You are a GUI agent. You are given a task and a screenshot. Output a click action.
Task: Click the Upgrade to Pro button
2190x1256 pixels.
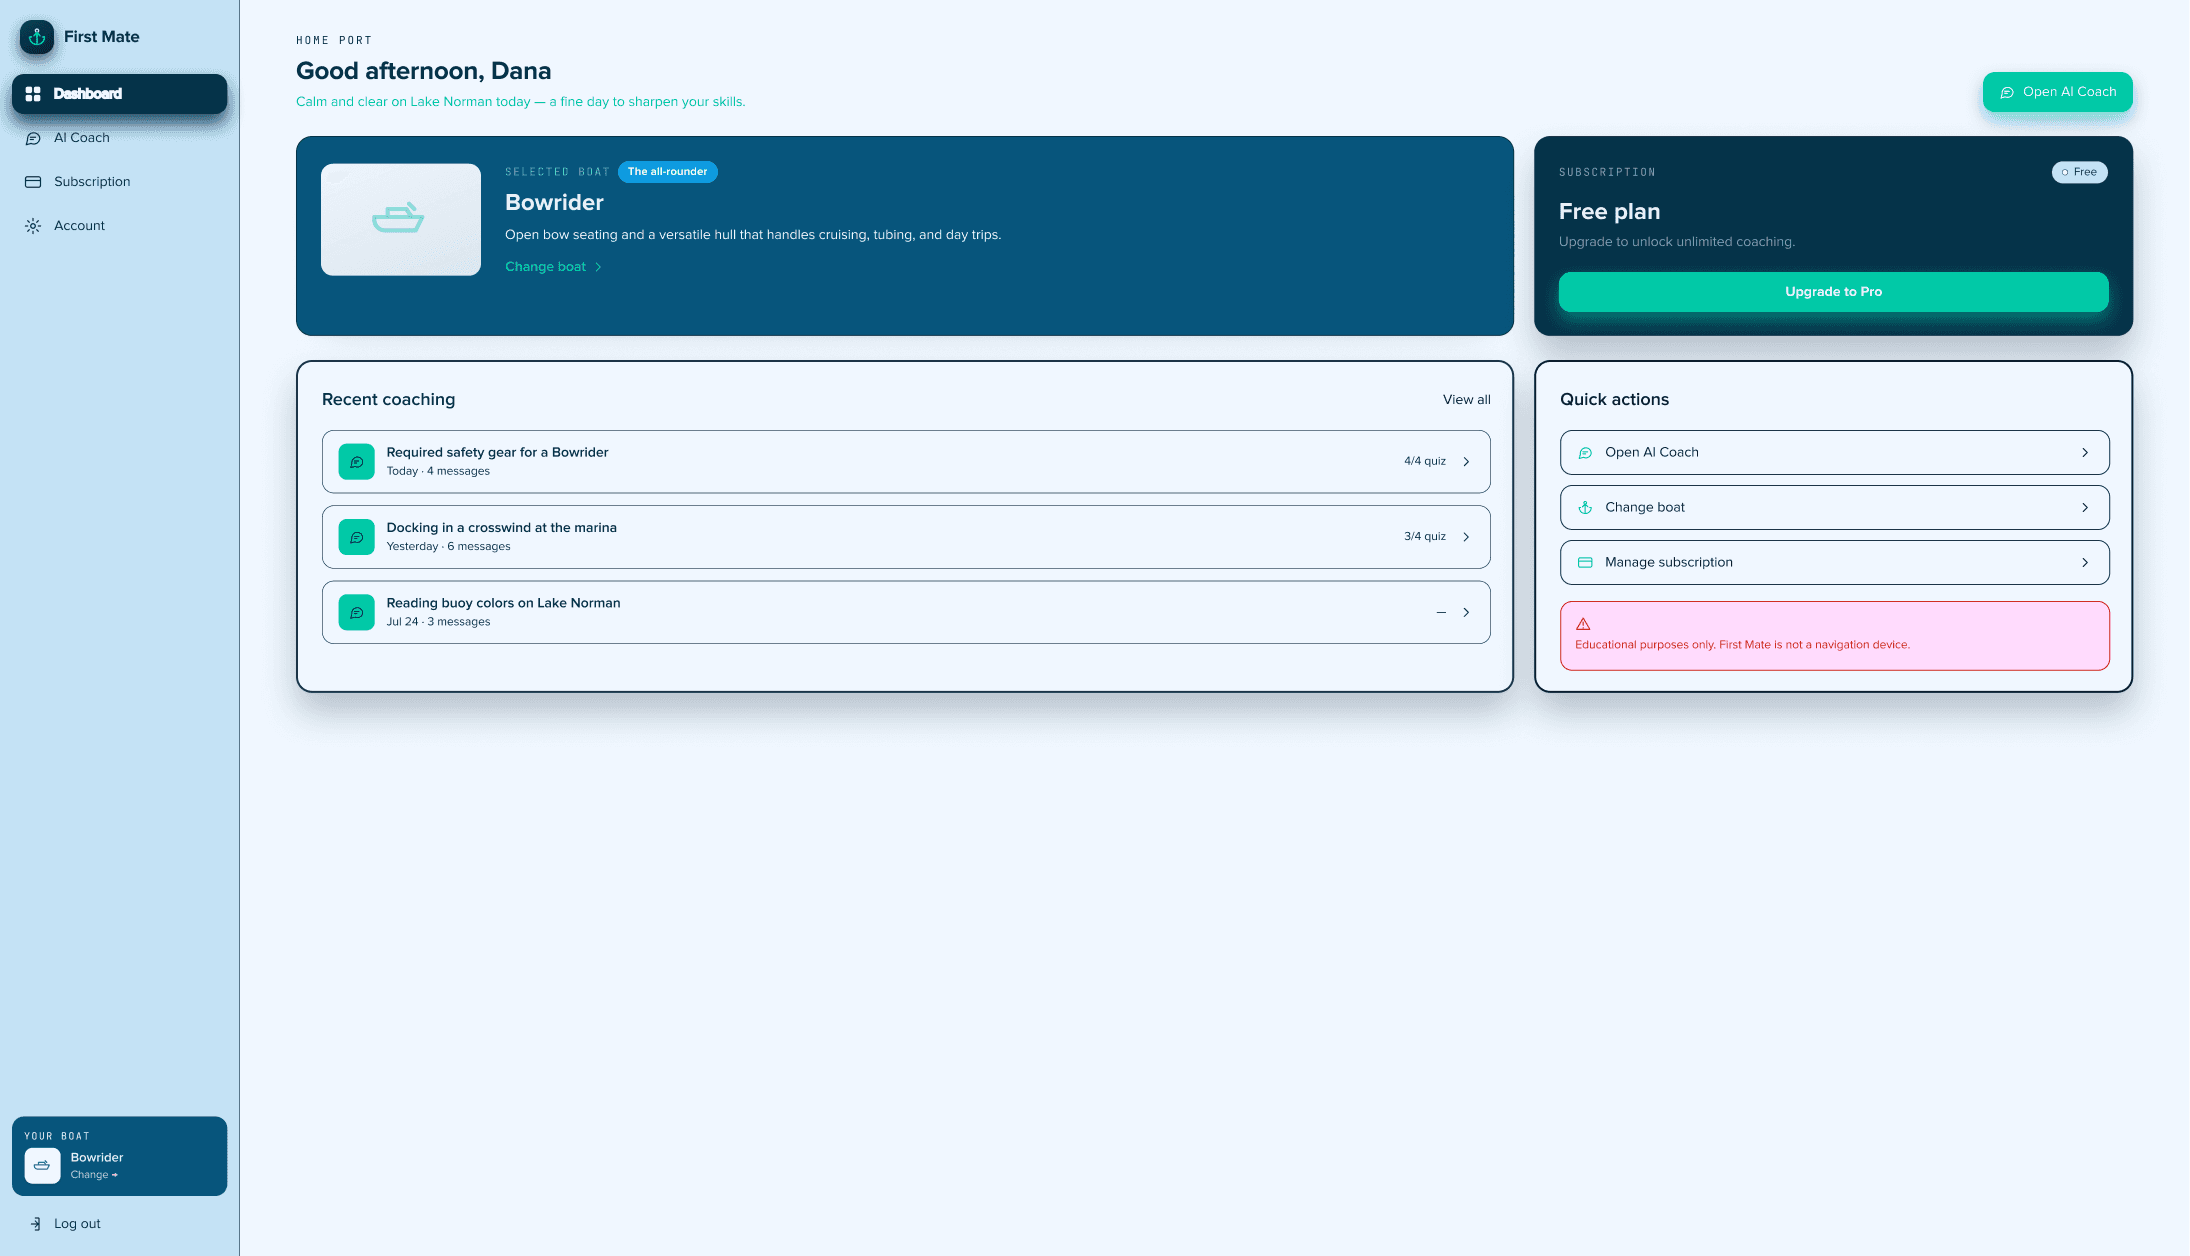point(1833,292)
